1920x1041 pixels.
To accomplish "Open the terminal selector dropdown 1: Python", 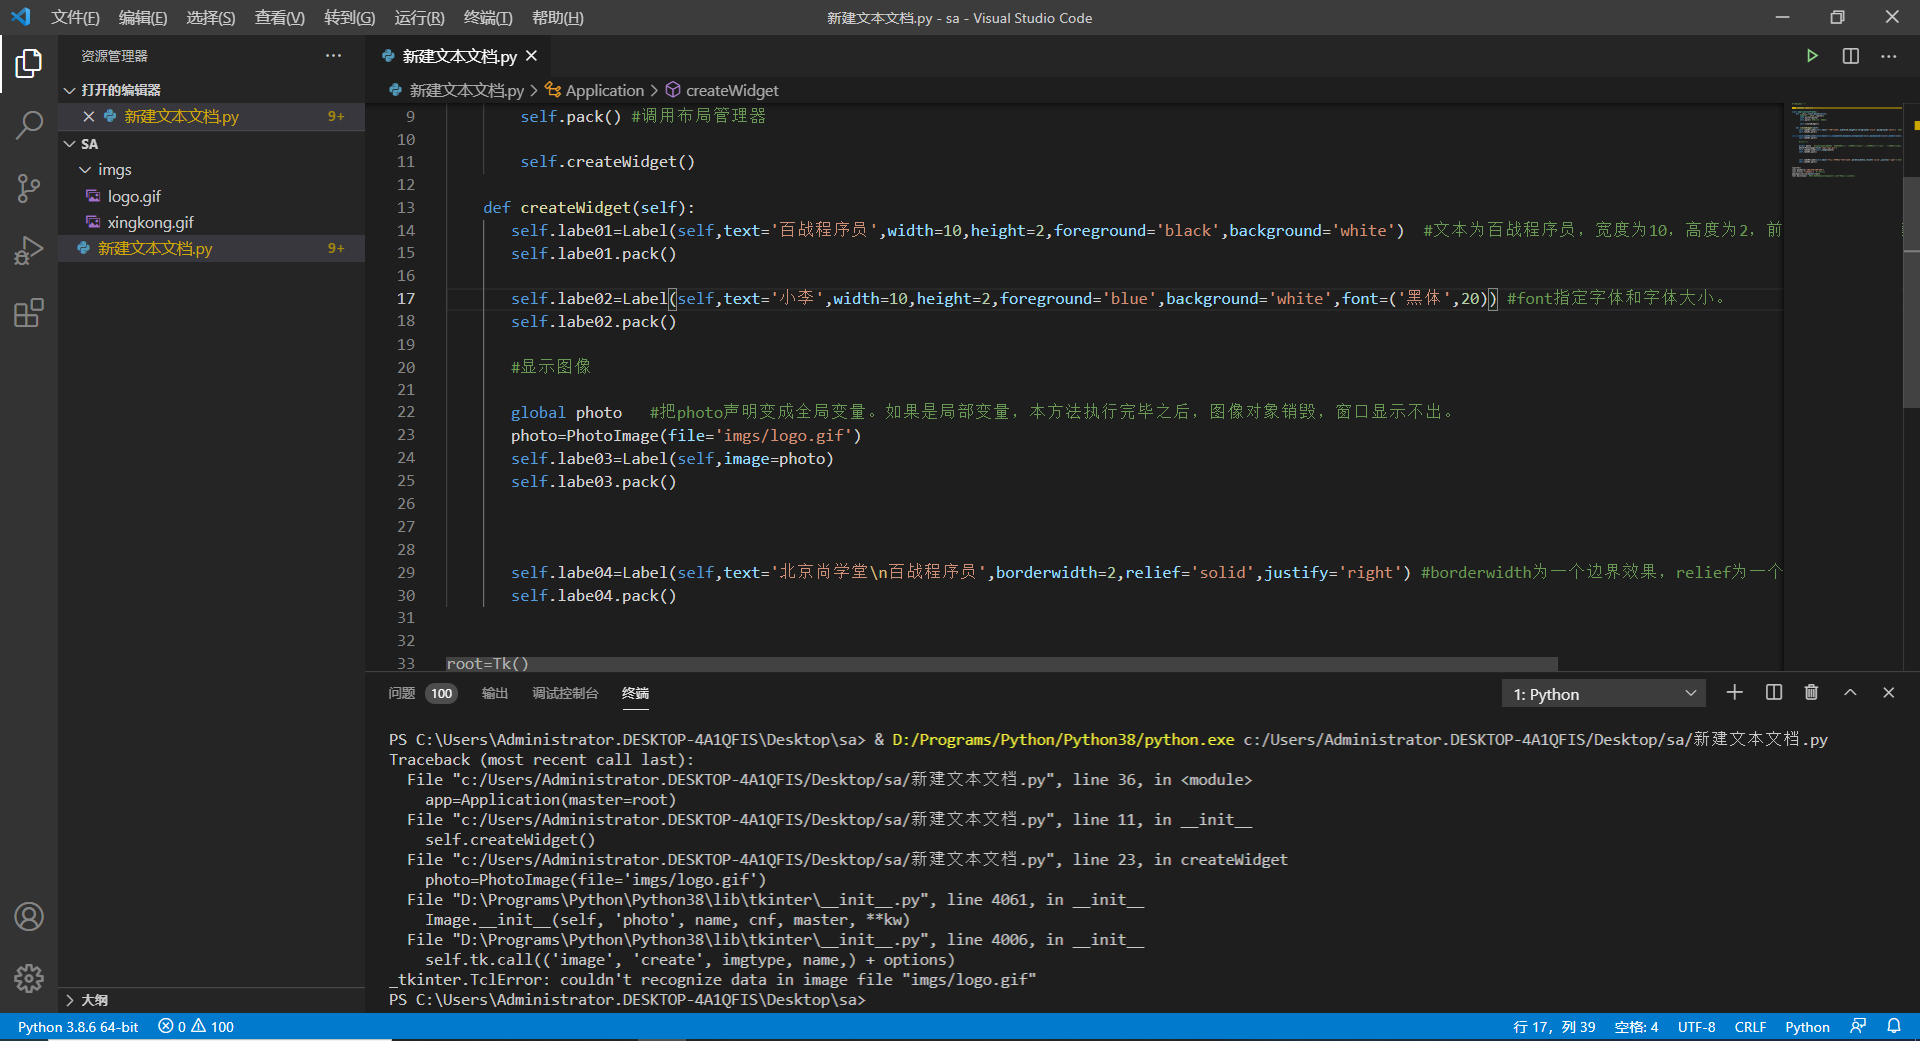I will click(1604, 694).
